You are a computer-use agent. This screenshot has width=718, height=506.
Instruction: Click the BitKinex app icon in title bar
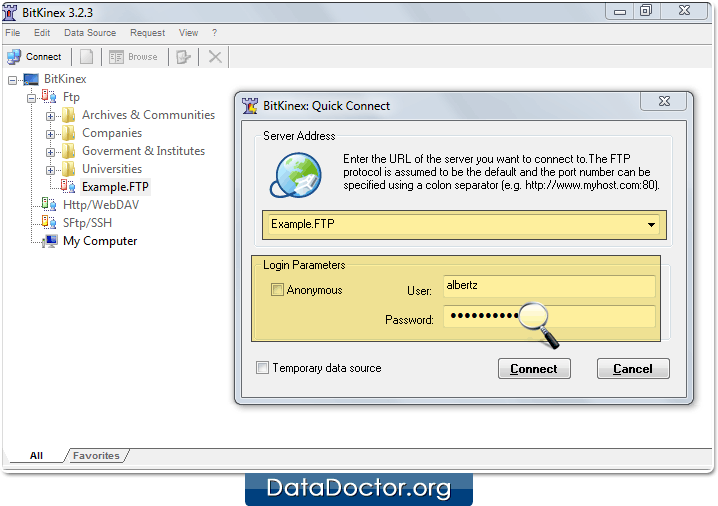10,13
